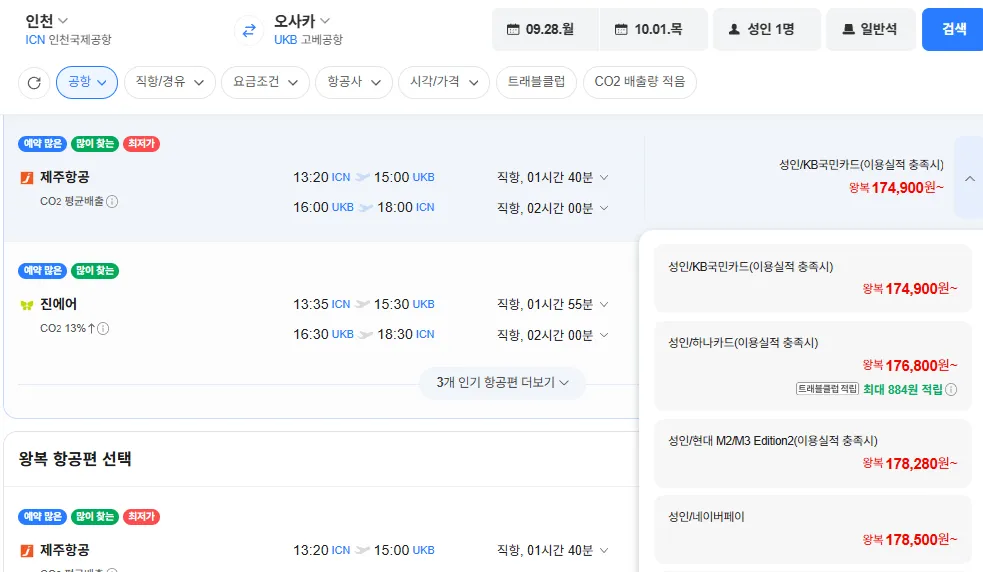The height and width of the screenshot is (572, 983).
Task: Open departure date 09.28.월 picker
Action: coord(545,29)
